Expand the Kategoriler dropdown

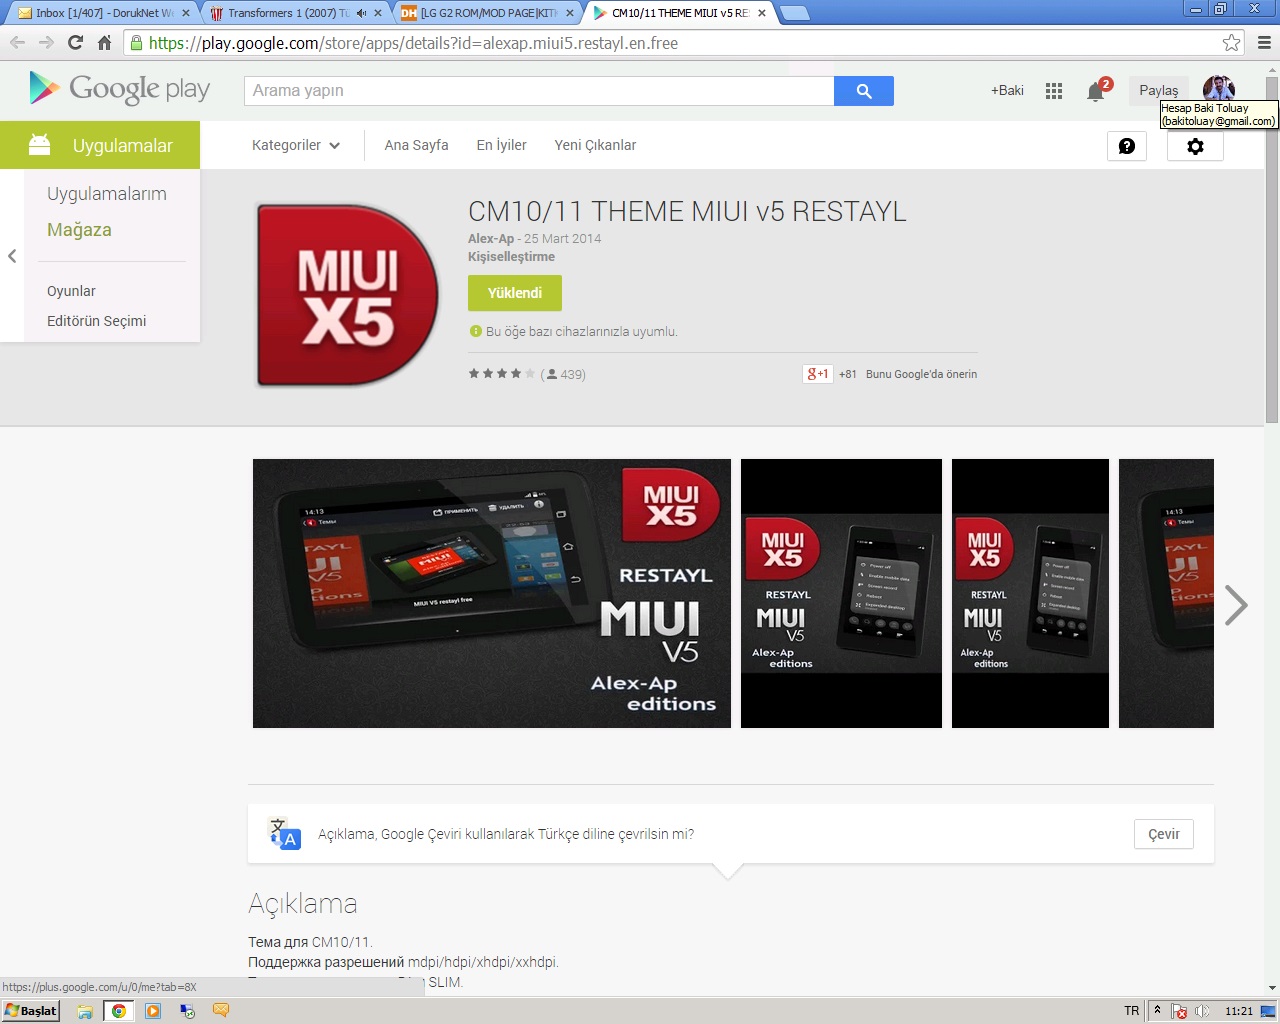pyautogui.click(x=296, y=145)
